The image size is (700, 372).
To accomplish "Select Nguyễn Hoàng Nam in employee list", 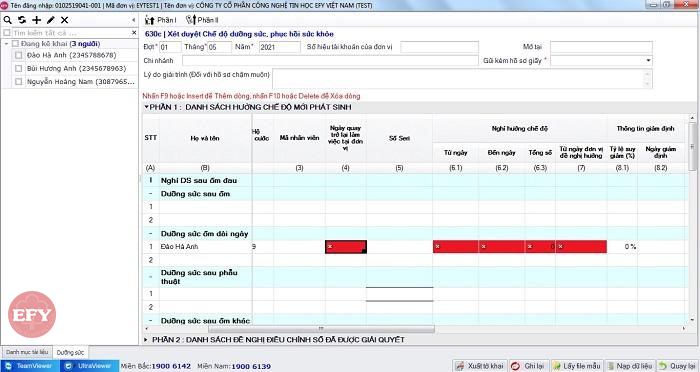I will click(80, 82).
